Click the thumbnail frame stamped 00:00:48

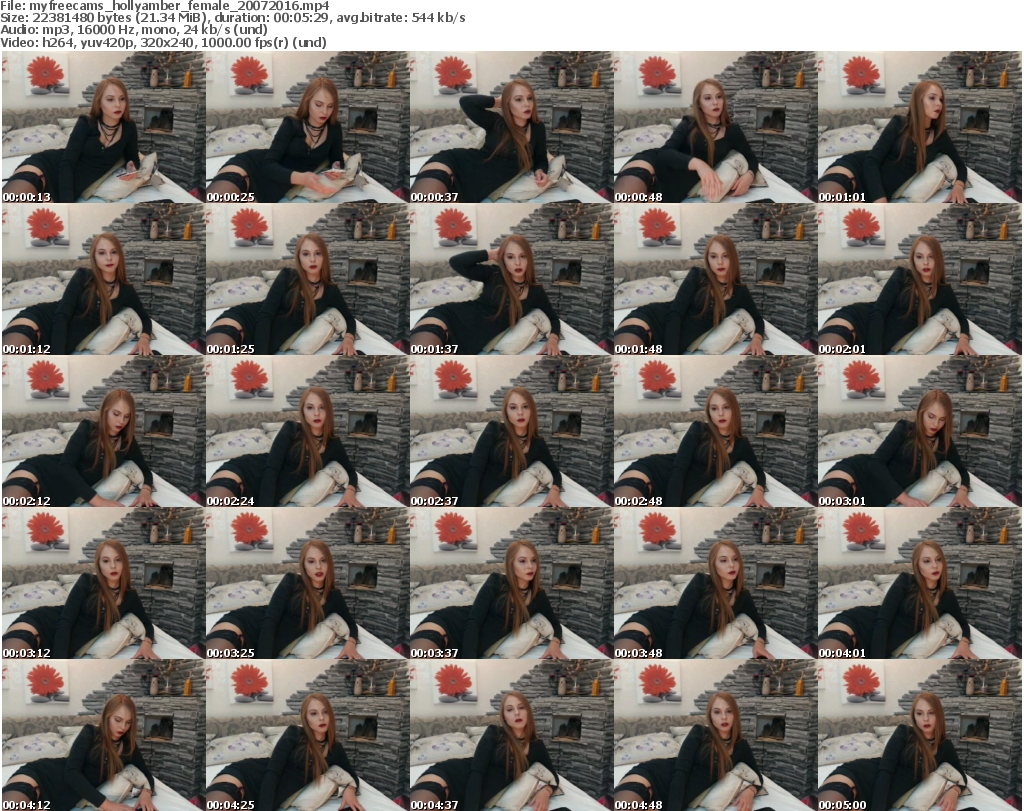coord(715,127)
